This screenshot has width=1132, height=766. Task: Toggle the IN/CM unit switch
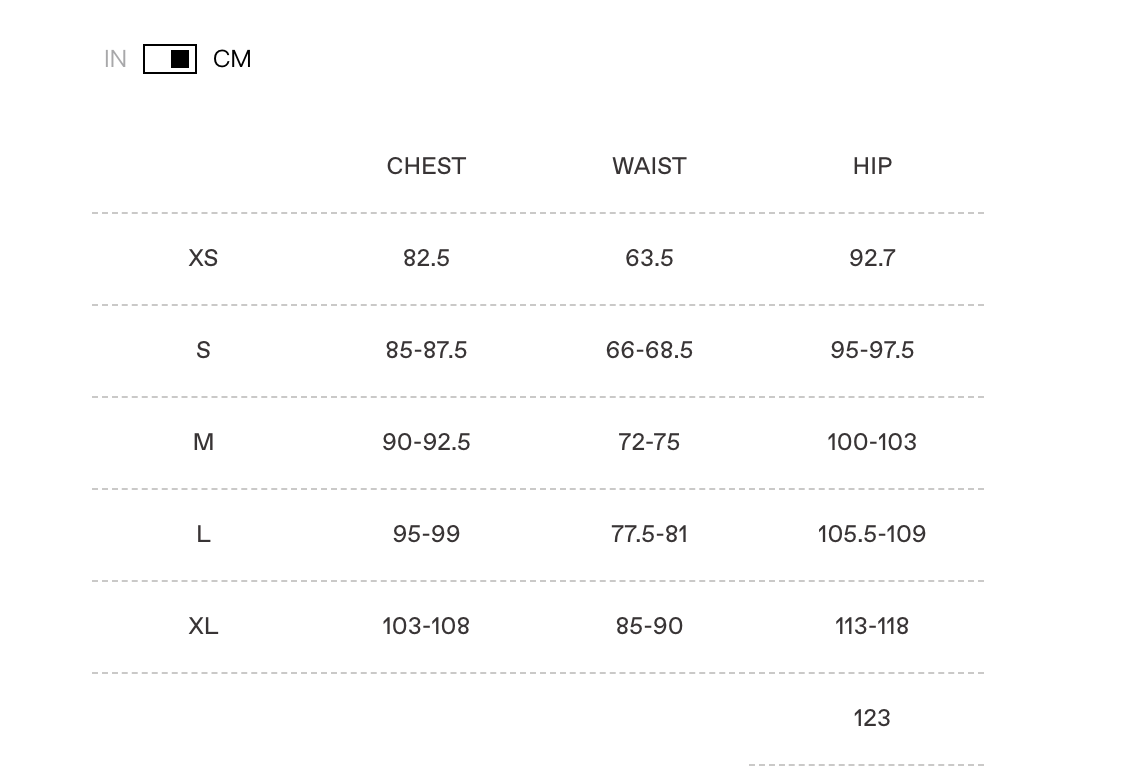pyautogui.click(x=170, y=59)
